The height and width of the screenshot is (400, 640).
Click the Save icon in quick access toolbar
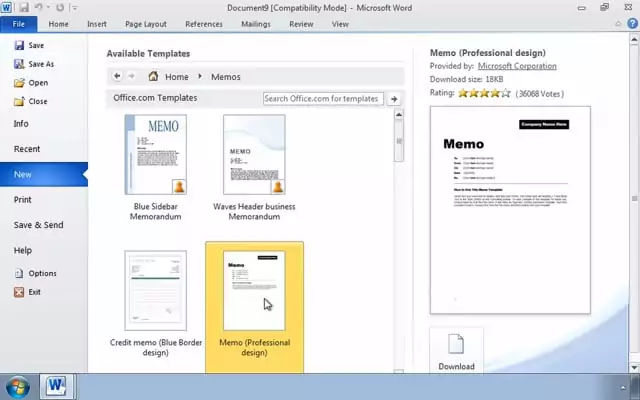[x=24, y=7]
